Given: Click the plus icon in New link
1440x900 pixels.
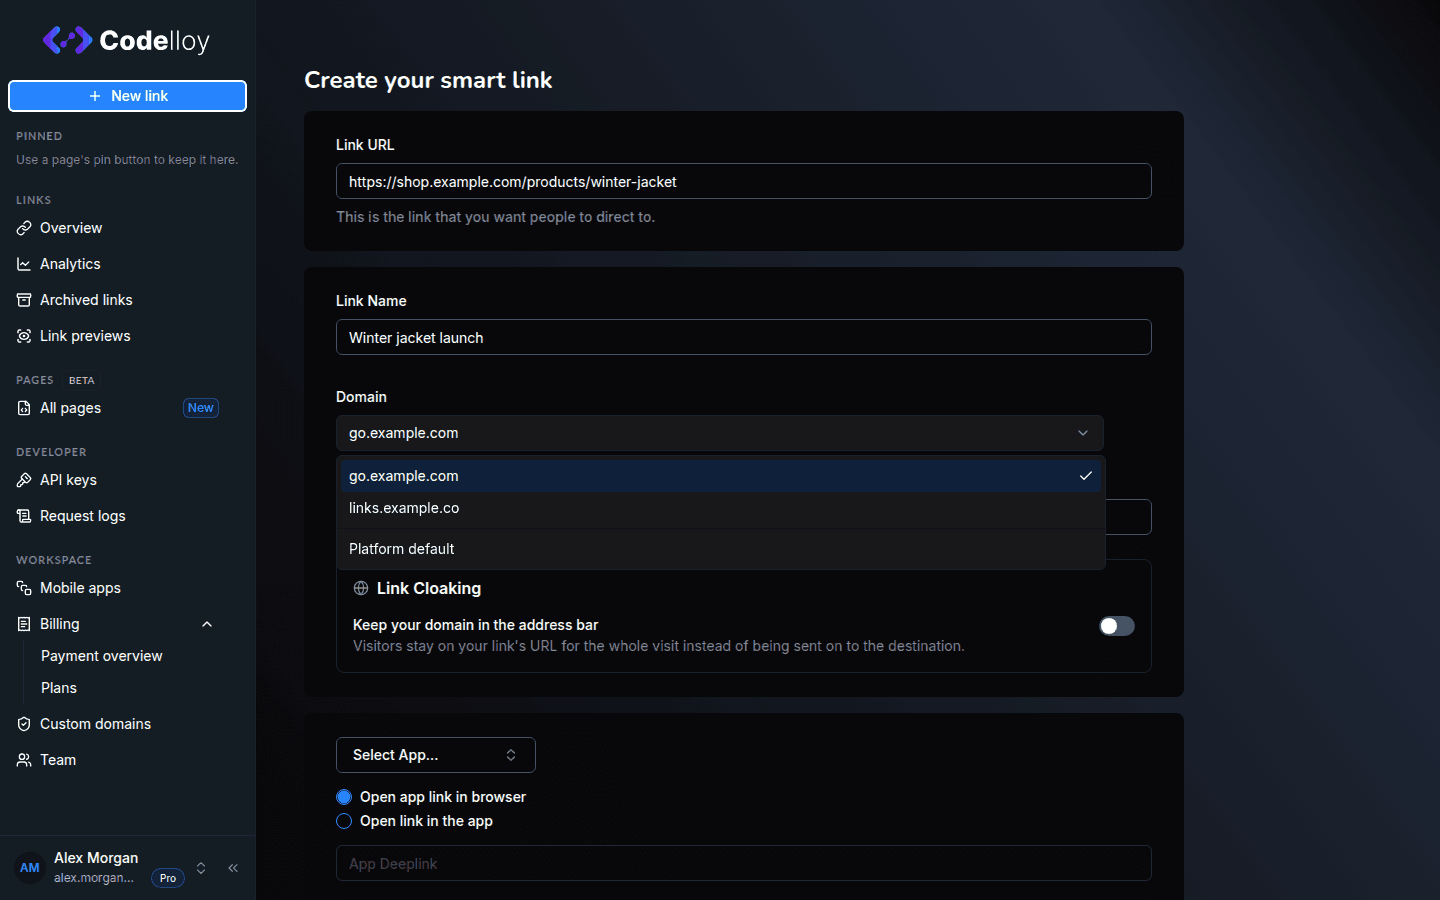Looking at the screenshot, I should tap(95, 96).
